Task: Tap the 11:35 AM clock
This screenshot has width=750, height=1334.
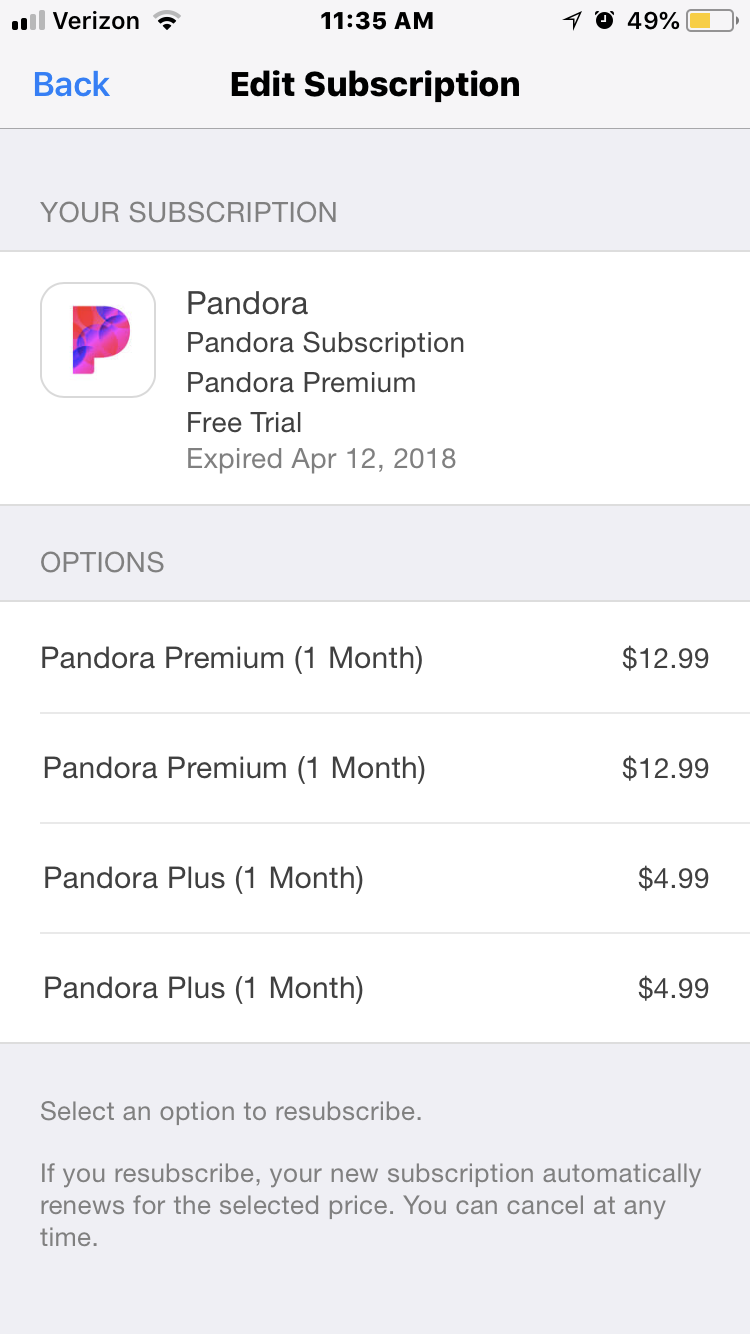Action: pos(377,21)
